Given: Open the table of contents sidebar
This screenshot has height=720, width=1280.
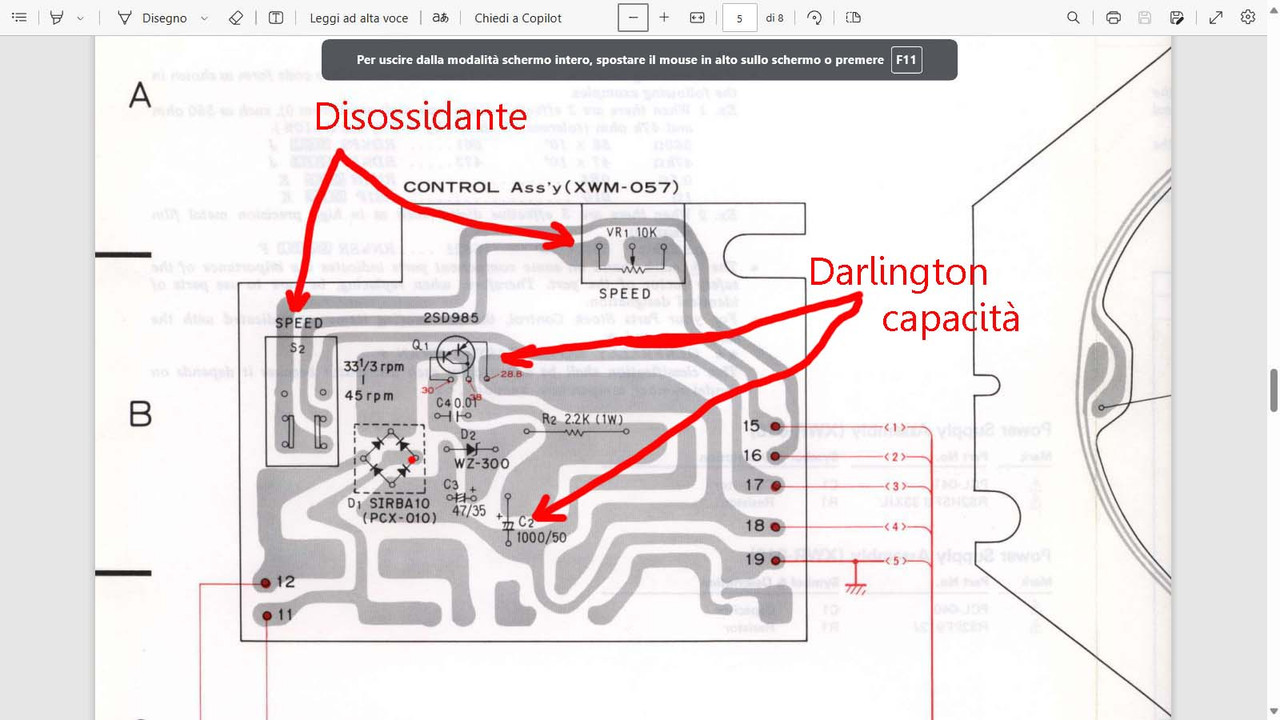Looking at the screenshot, I should [19, 18].
